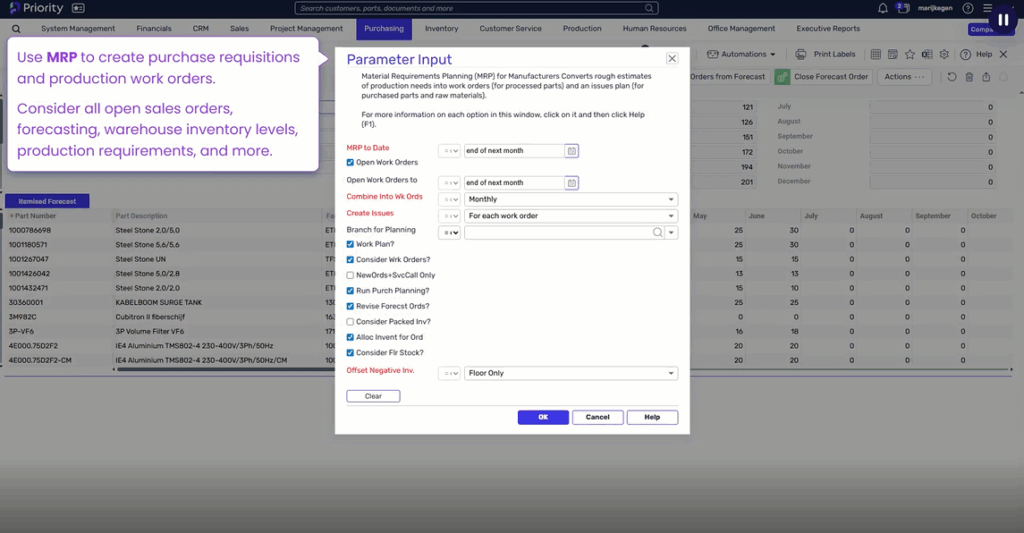Viewport: 1024px width, 533px height.
Task: Close the Parameter Input dialog
Action: pyautogui.click(x=671, y=59)
